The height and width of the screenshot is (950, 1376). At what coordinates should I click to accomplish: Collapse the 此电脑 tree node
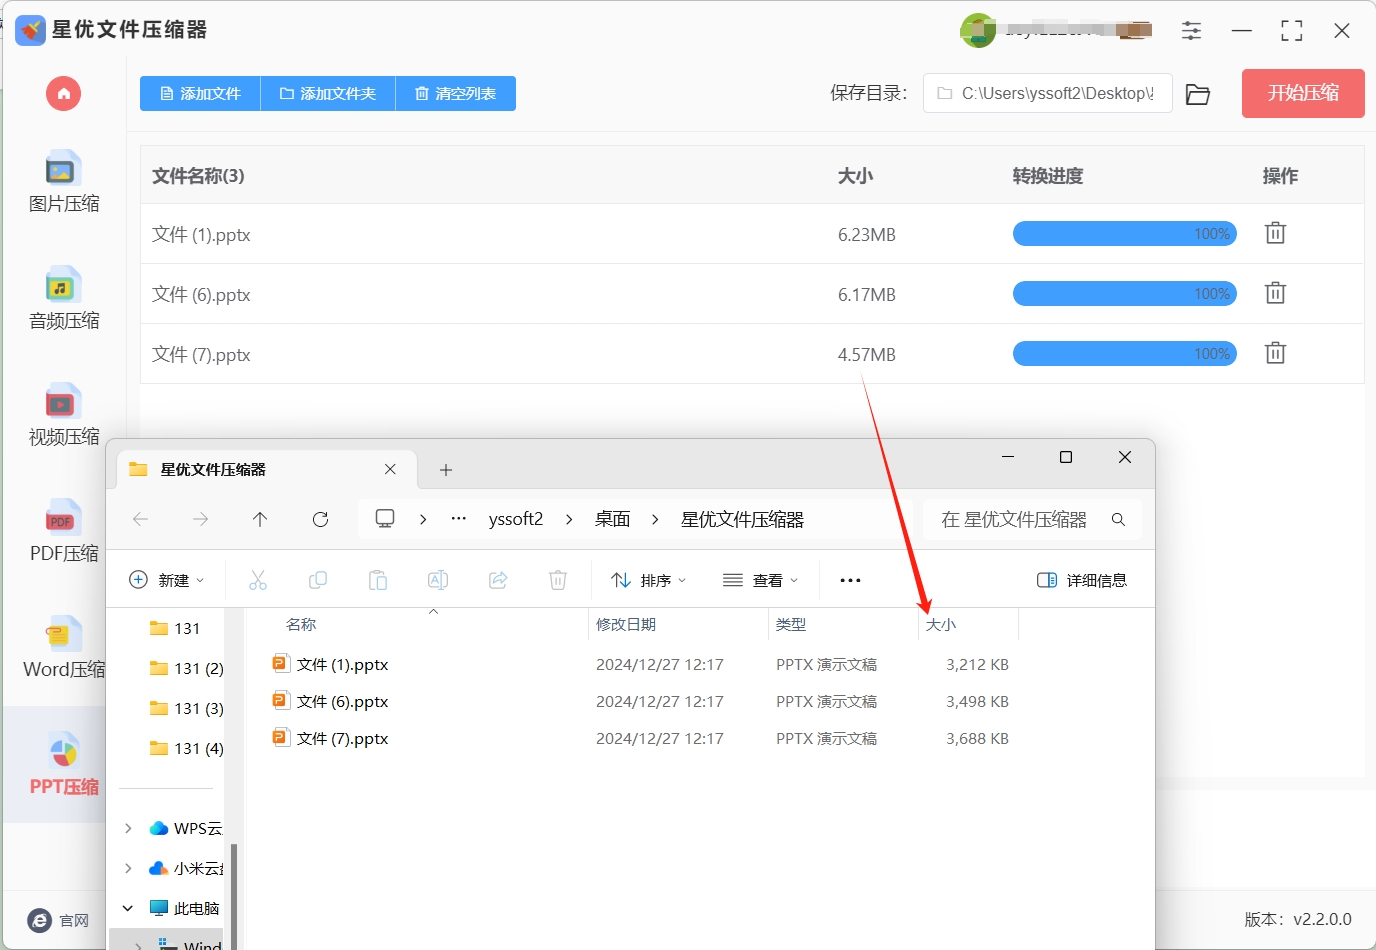click(128, 908)
